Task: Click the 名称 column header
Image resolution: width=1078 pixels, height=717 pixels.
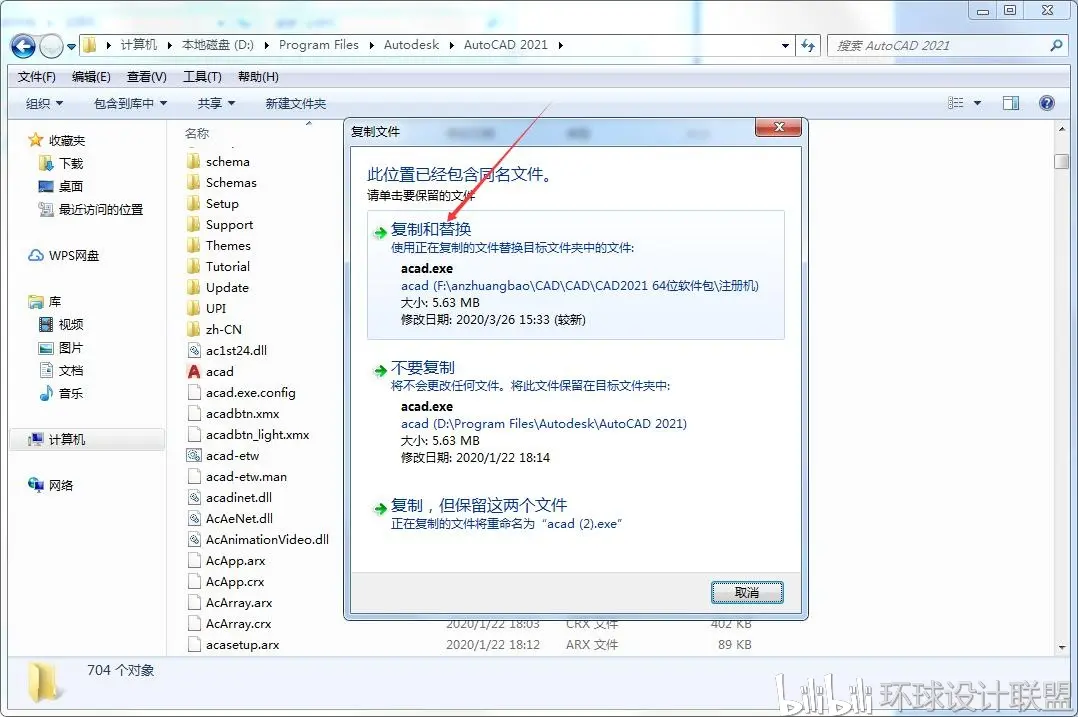Action: [x=197, y=133]
